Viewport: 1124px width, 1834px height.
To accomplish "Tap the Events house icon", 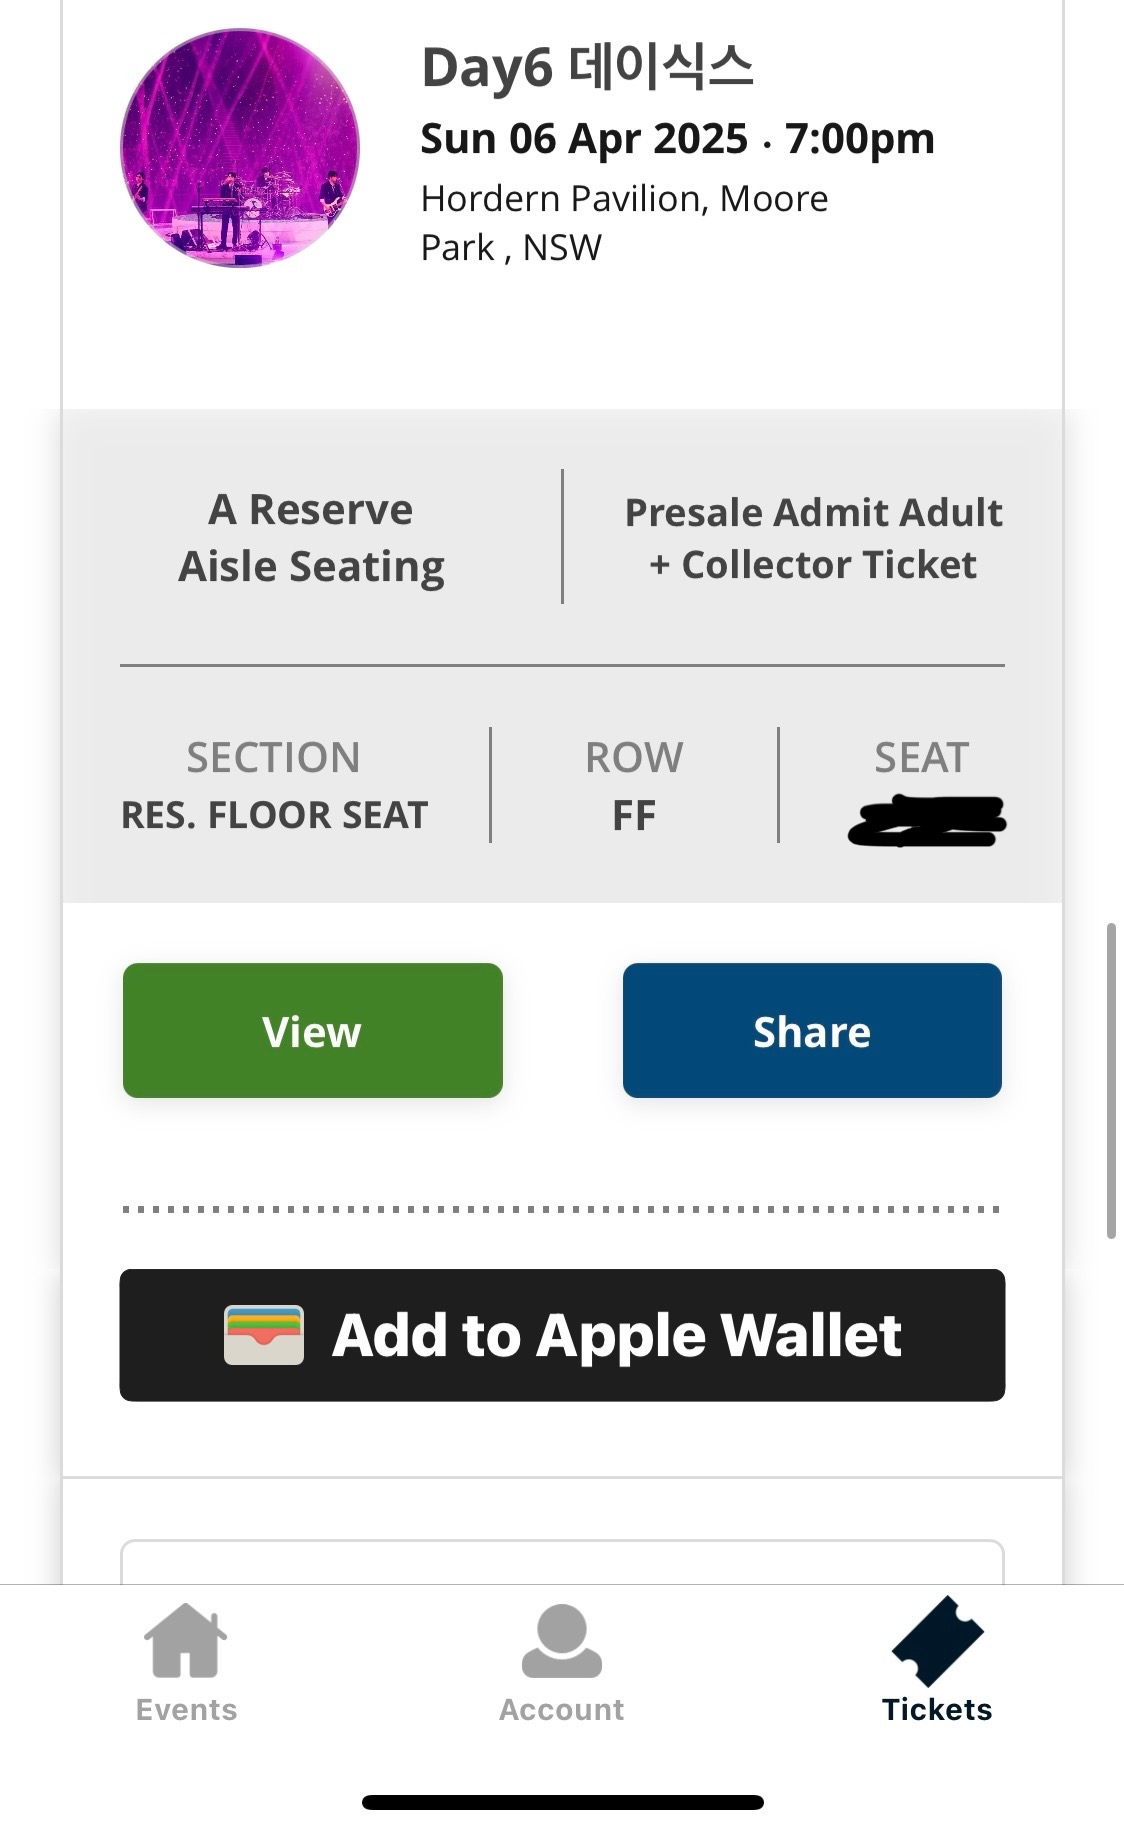I will [186, 1640].
